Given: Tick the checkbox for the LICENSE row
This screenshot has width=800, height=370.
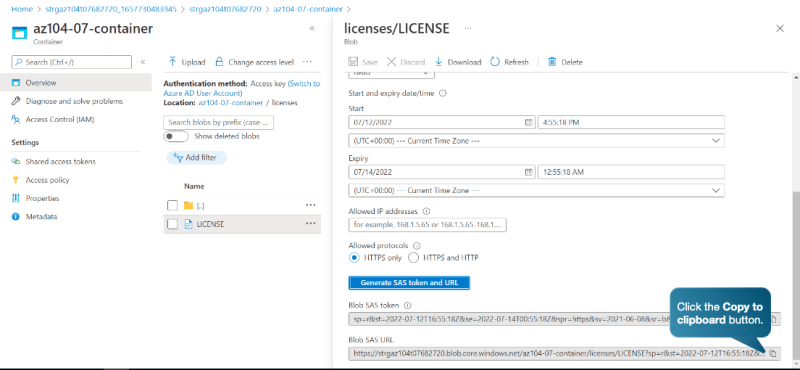Looking at the screenshot, I should point(172,224).
